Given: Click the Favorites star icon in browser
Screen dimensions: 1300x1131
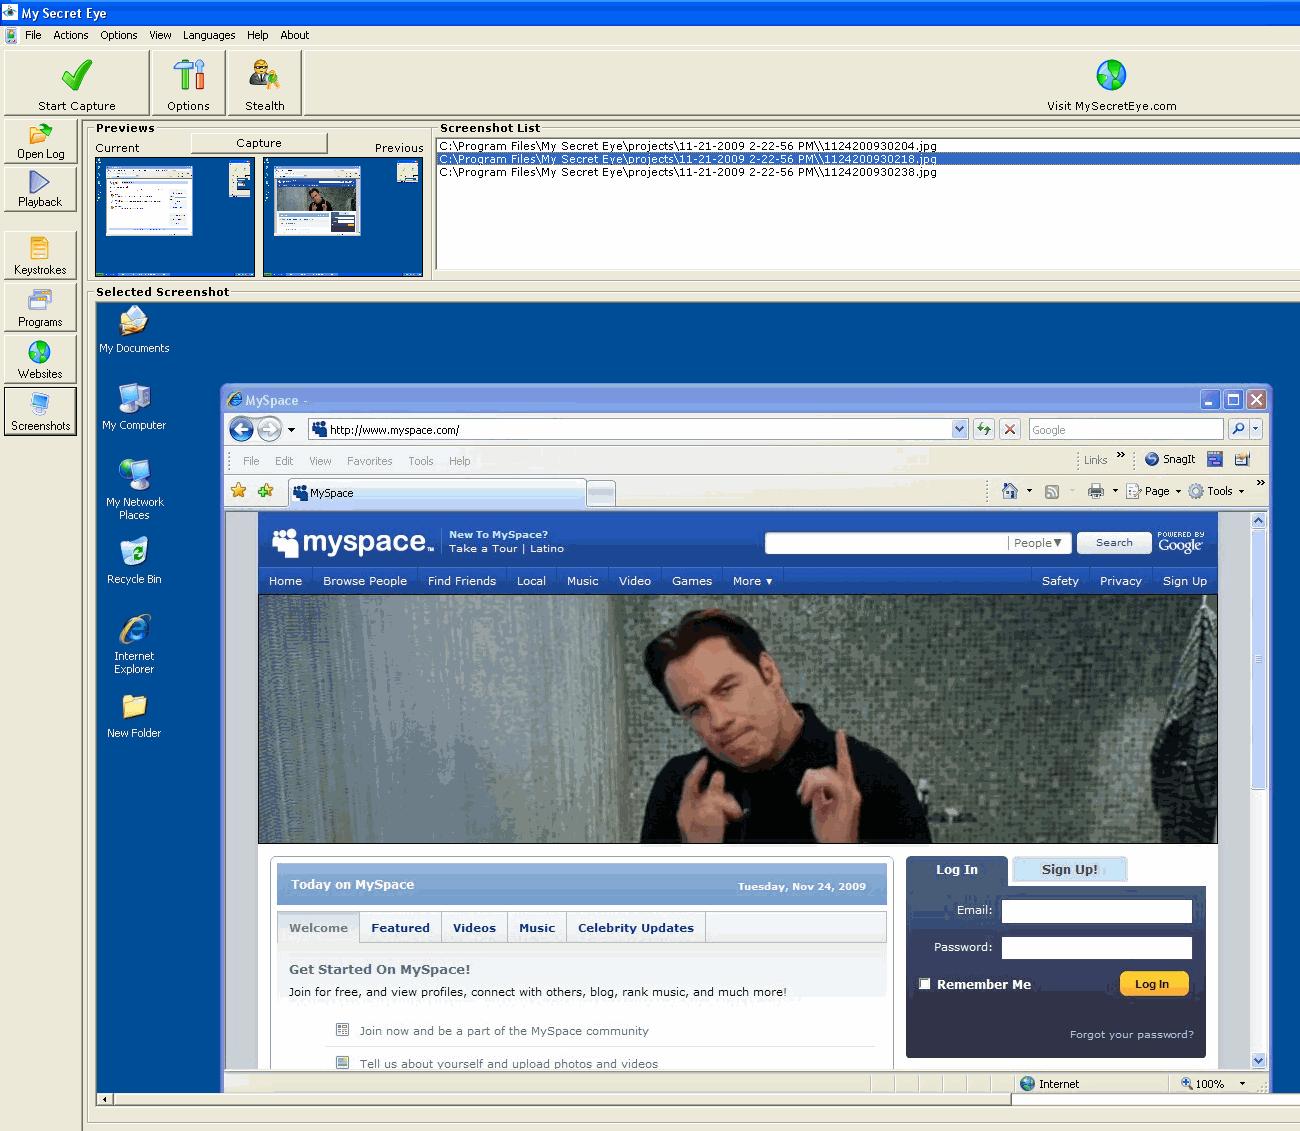Looking at the screenshot, I should coord(238,490).
